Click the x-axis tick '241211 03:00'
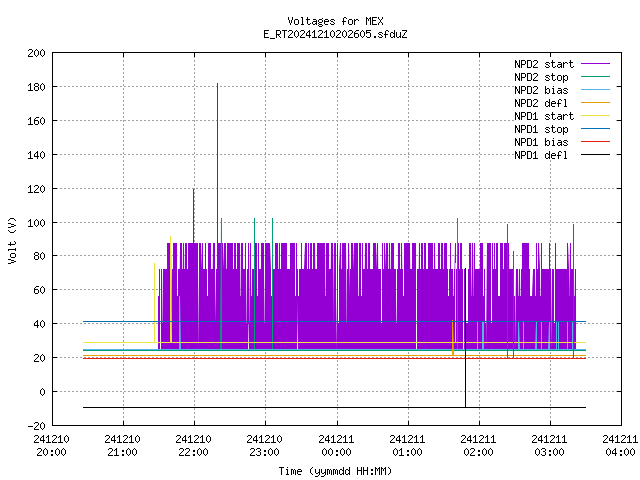The image size is (640, 480). click(x=549, y=446)
